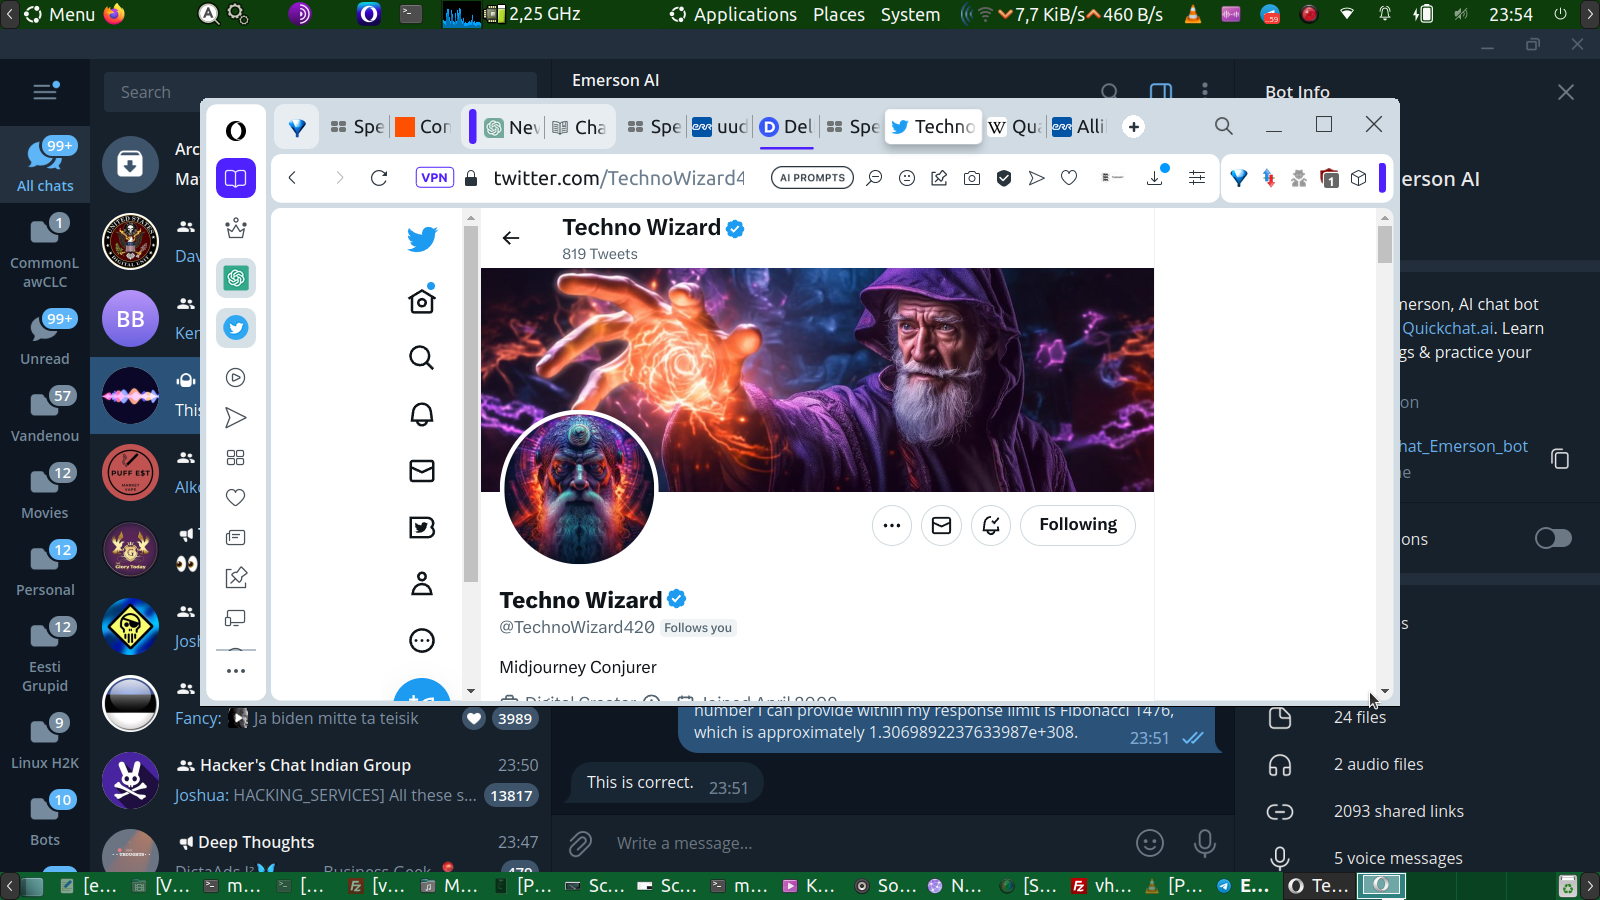
Task: Open the Telegram hamburger menu
Action: pyautogui.click(x=45, y=92)
